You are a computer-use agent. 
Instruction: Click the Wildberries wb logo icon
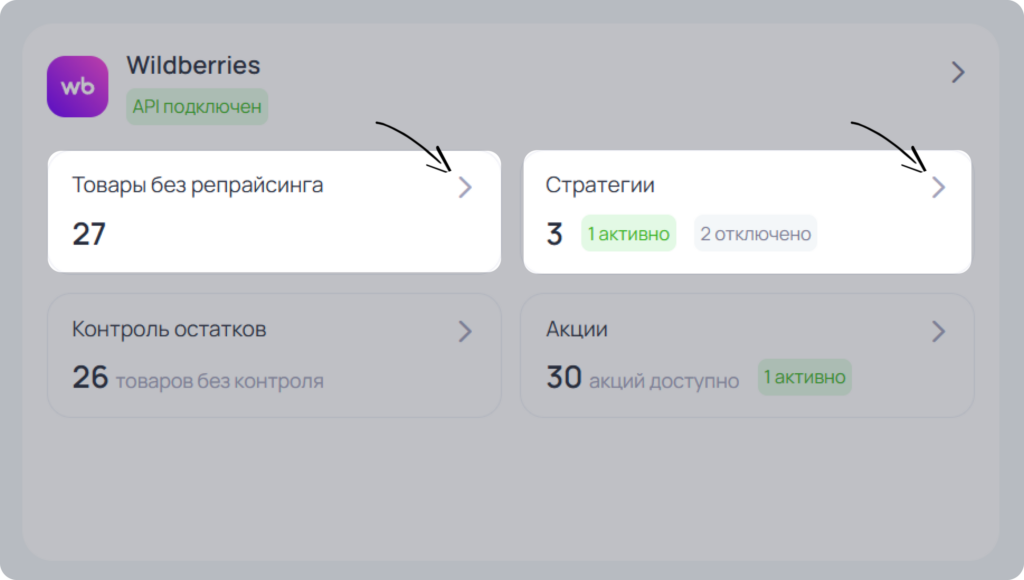click(x=78, y=86)
